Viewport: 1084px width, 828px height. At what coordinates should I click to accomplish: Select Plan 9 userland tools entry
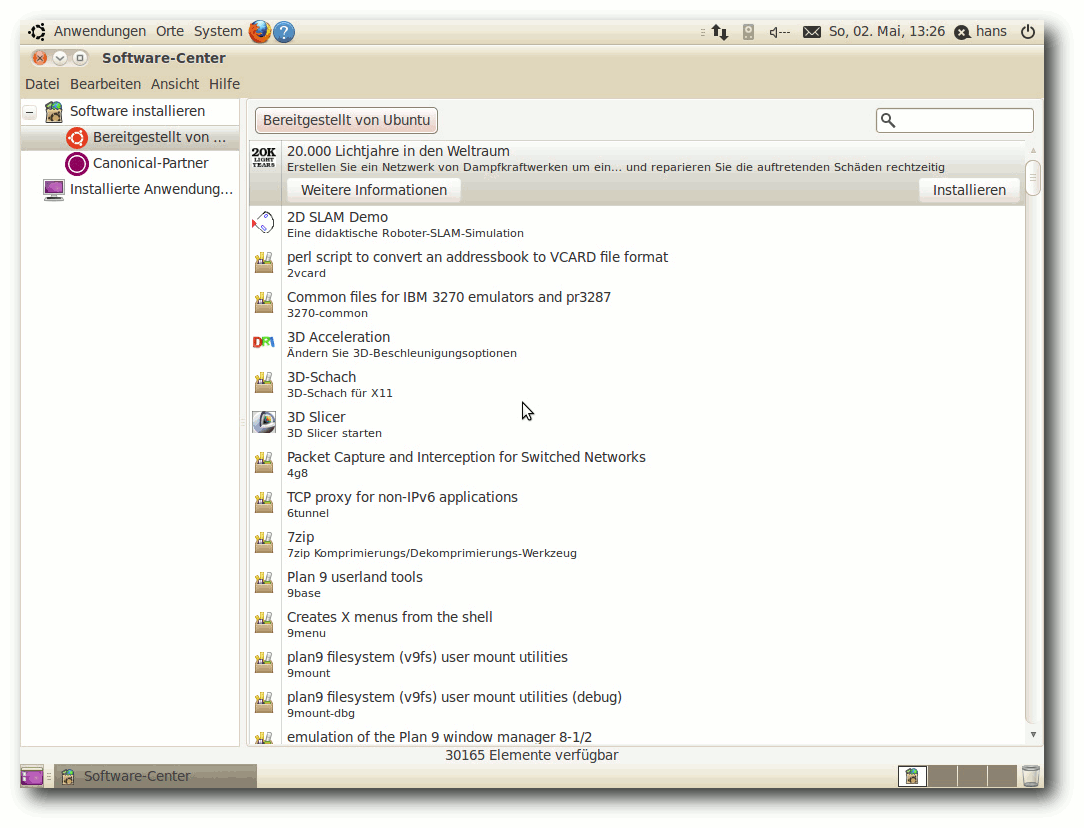637,584
